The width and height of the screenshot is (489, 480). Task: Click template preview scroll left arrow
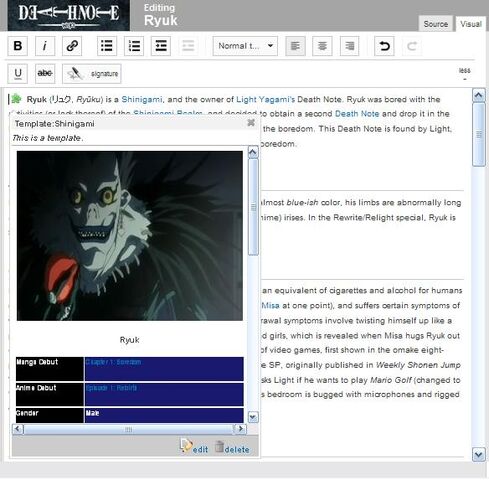[18, 429]
